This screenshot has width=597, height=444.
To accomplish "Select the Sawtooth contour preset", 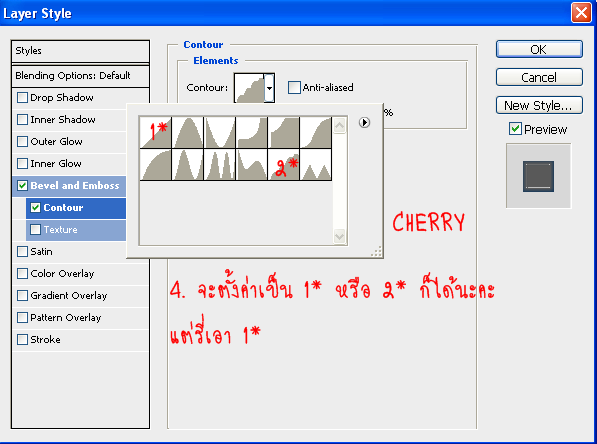I will (316, 164).
